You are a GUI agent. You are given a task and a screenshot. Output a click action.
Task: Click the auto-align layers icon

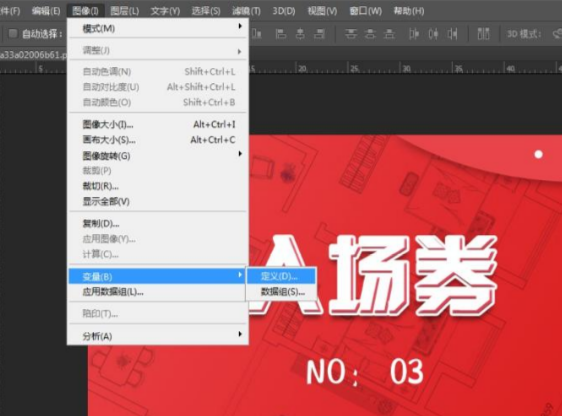[x=483, y=34]
